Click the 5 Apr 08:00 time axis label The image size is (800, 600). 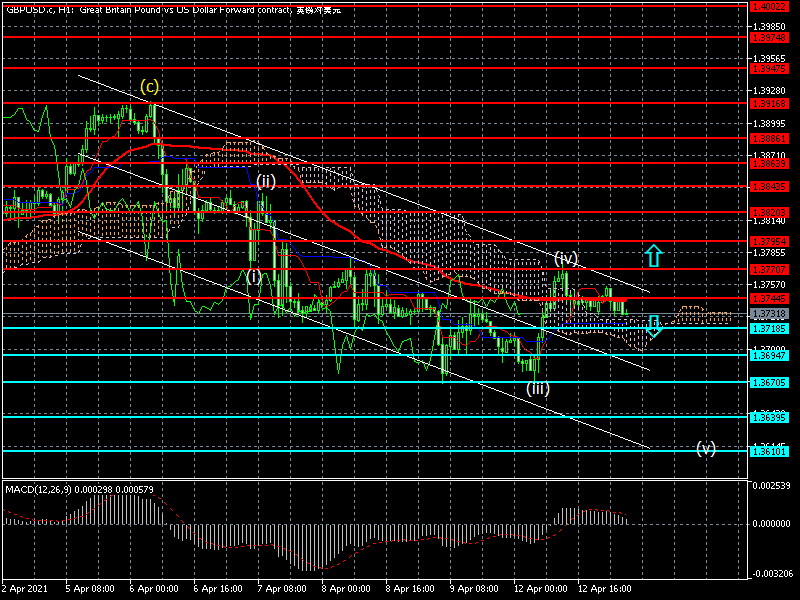click(90, 589)
